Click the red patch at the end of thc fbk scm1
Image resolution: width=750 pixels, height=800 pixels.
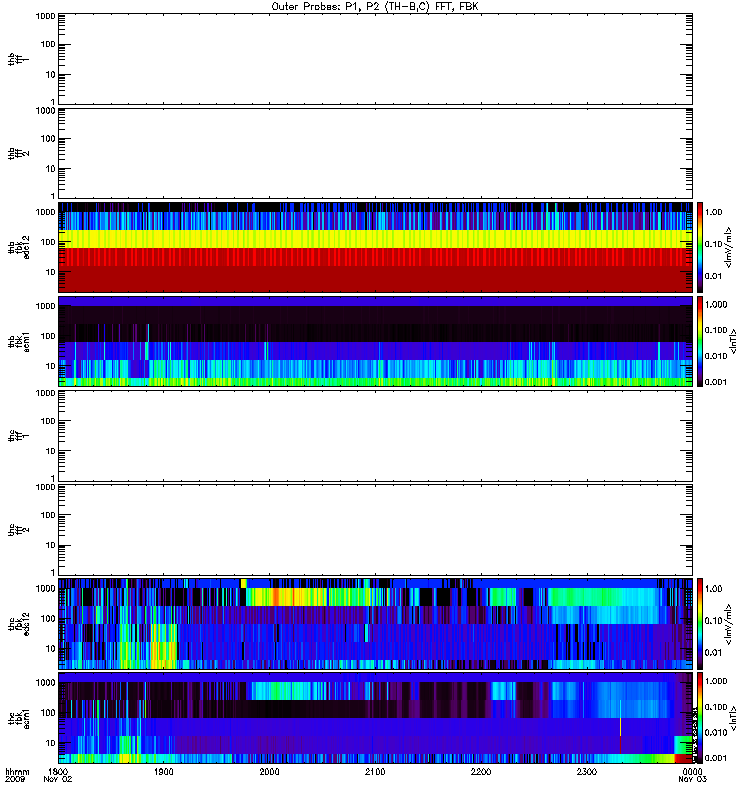tap(683, 759)
